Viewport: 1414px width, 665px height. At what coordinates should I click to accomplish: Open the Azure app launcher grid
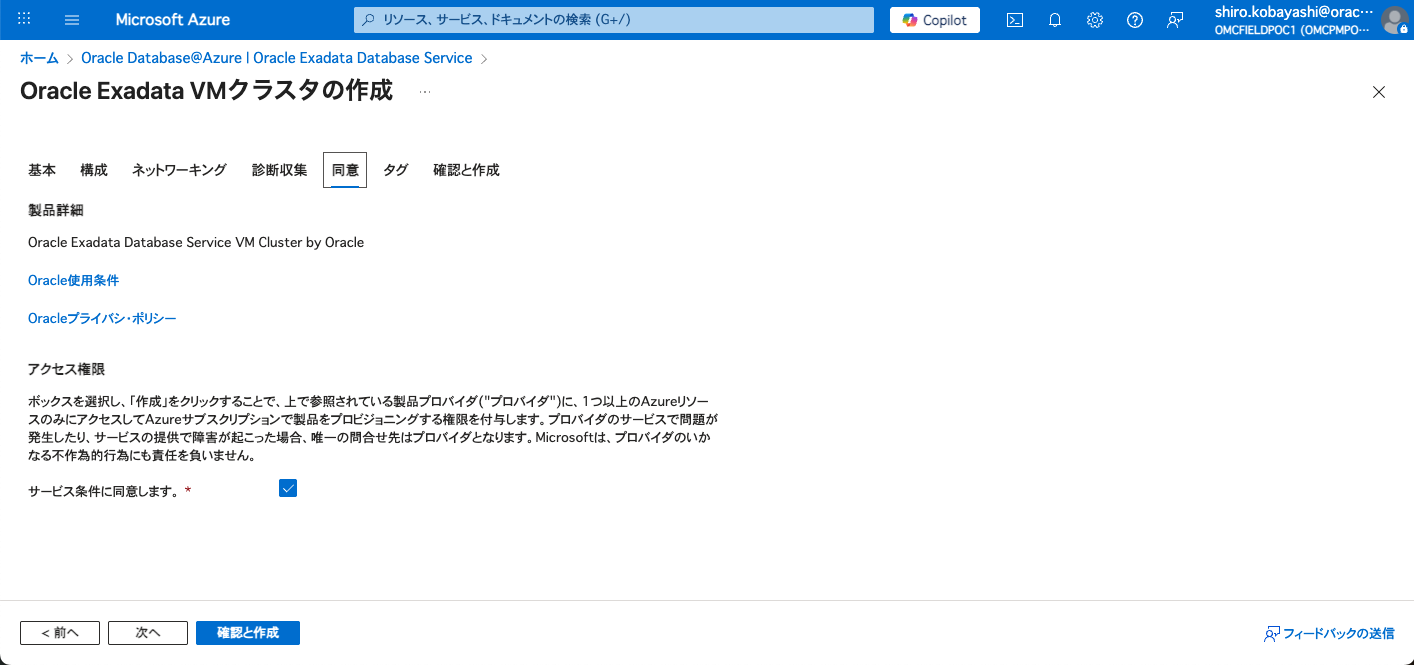pos(22,19)
